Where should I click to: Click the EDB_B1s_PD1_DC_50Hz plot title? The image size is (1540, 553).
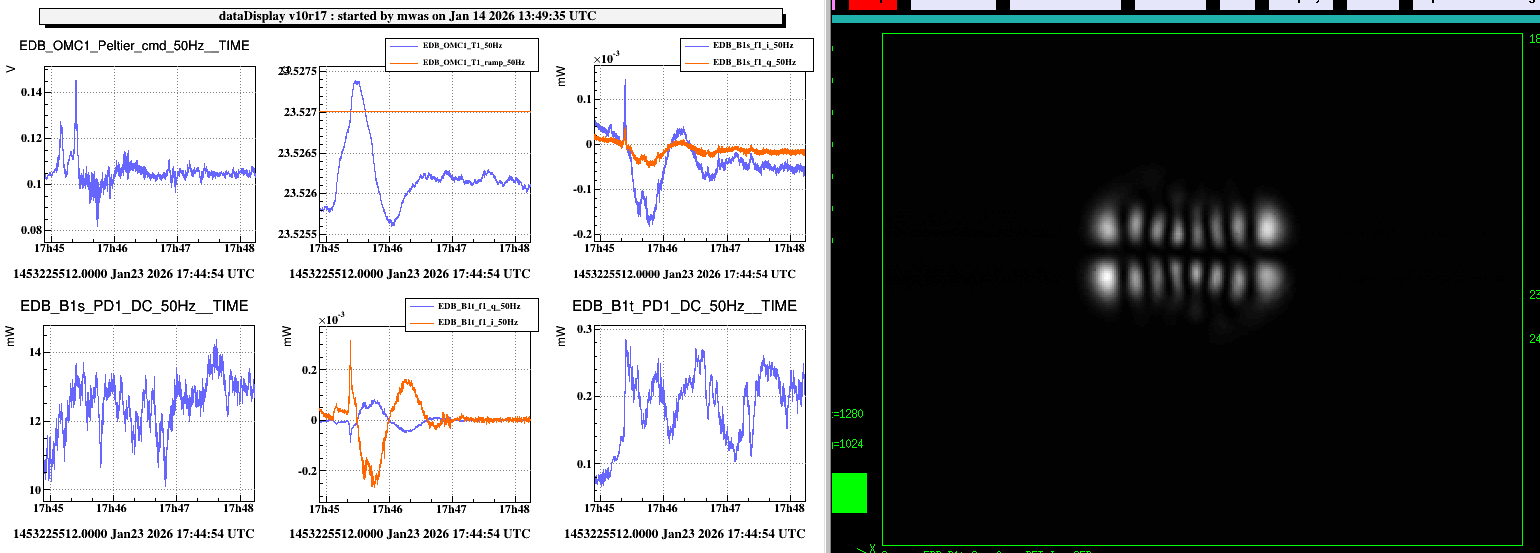coord(134,306)
